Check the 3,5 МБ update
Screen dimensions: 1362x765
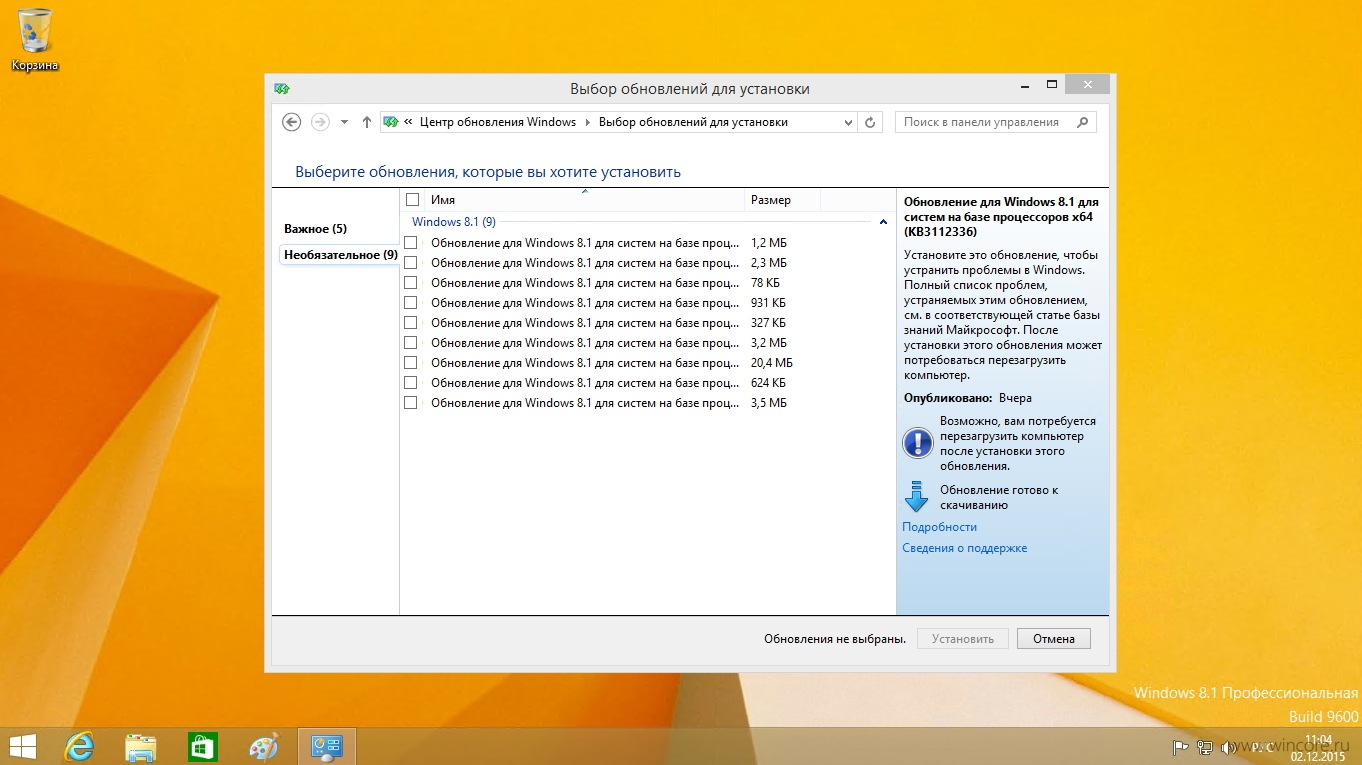[410, 402]
